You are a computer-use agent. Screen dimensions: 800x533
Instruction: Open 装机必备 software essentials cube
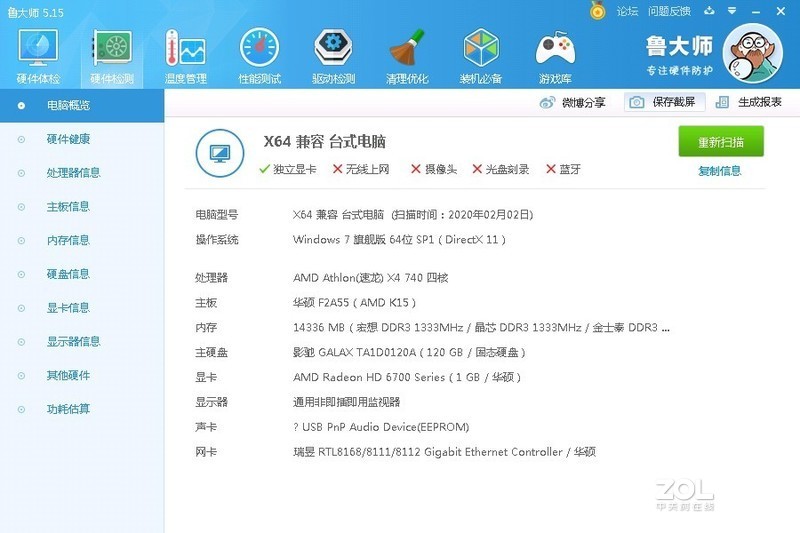[x=481, y=56]
